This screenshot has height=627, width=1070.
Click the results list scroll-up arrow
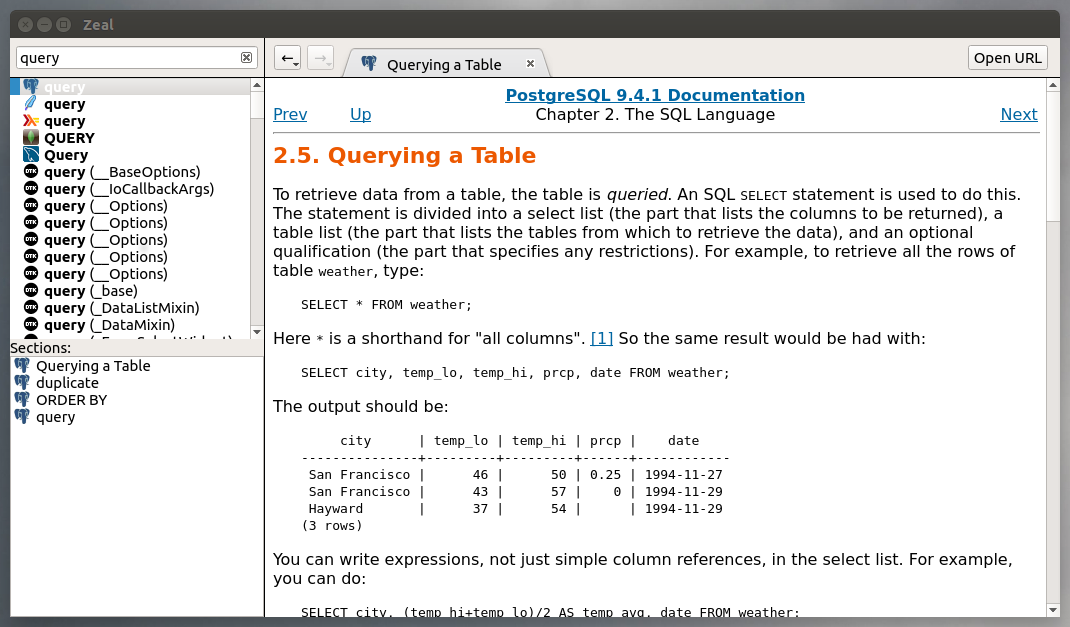(257, 85)
